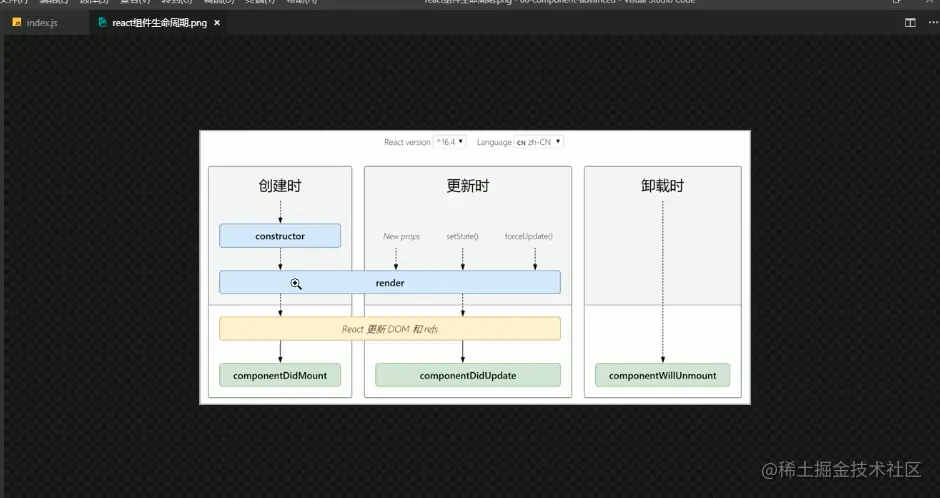Click the componentDidMount box
The width and height of the screenshot is (940, 498).
point(280,376)
